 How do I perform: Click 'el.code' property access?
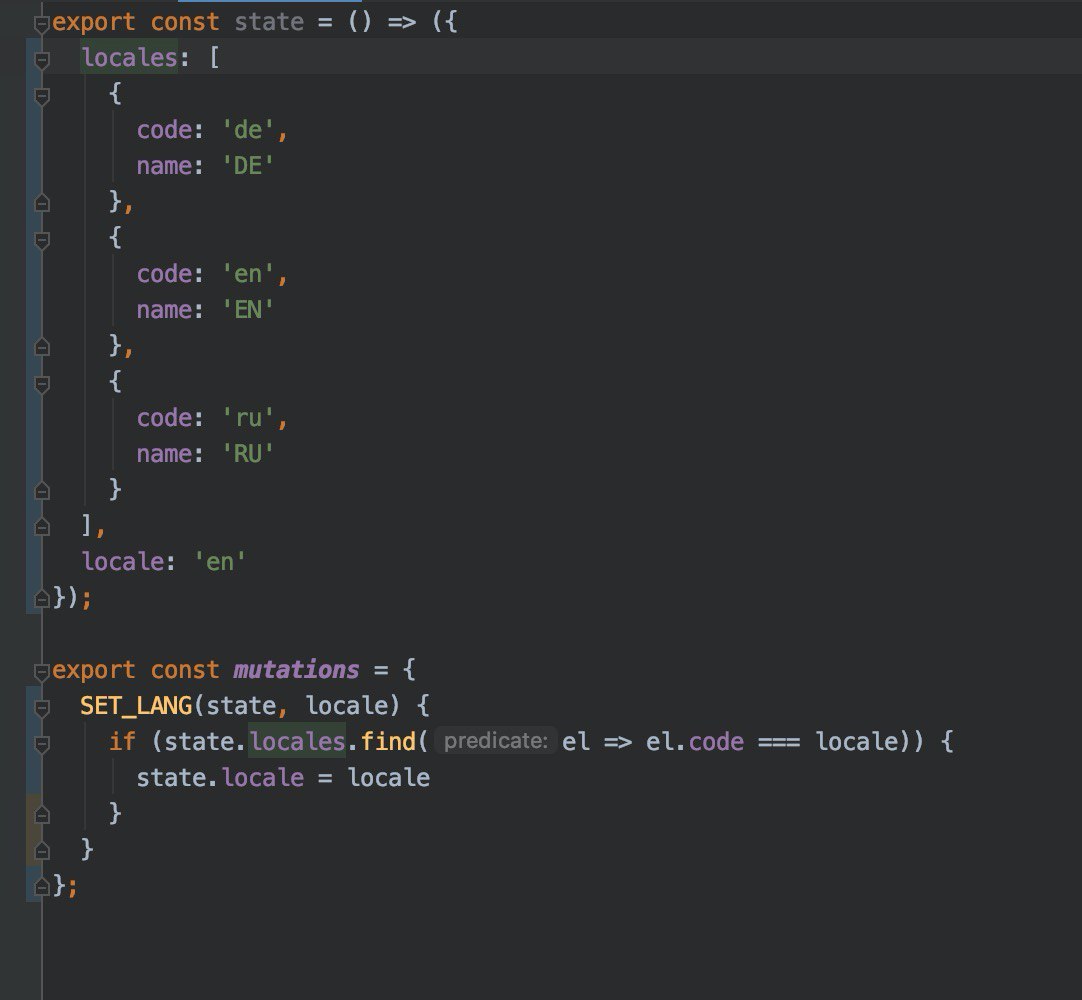click(x=695, y=741)
